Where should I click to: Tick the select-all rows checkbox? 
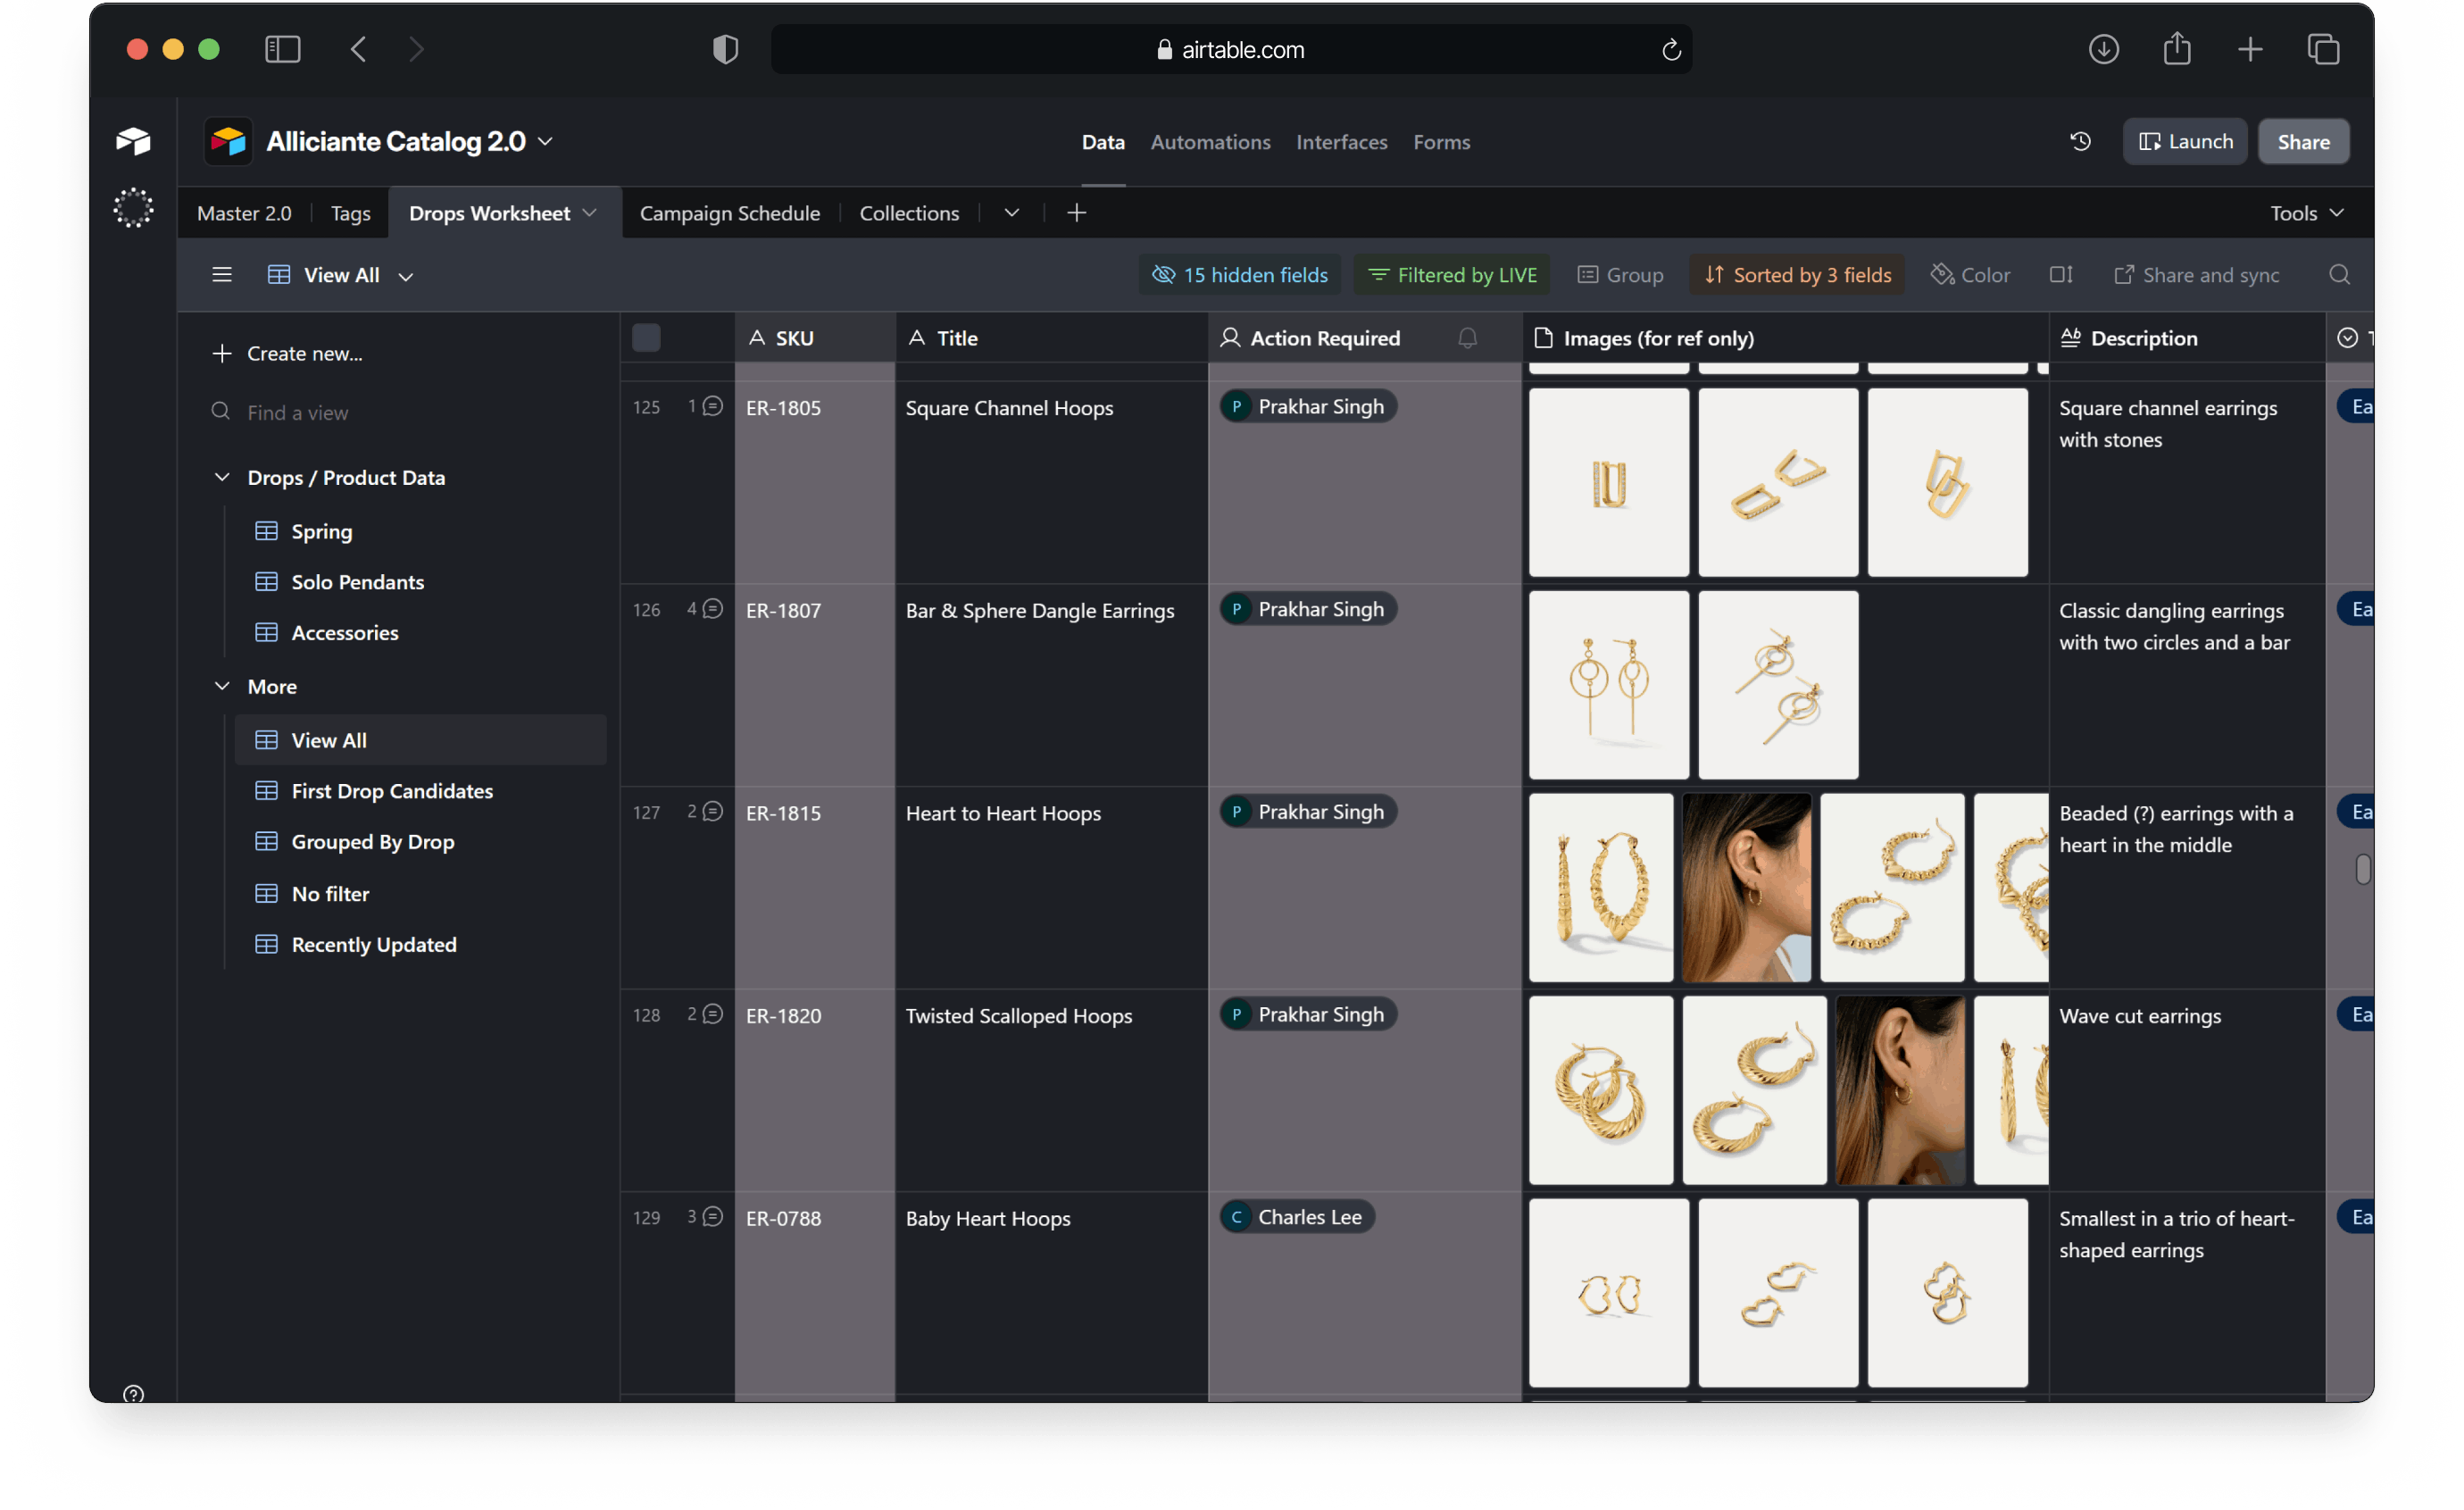pos(646,338)
